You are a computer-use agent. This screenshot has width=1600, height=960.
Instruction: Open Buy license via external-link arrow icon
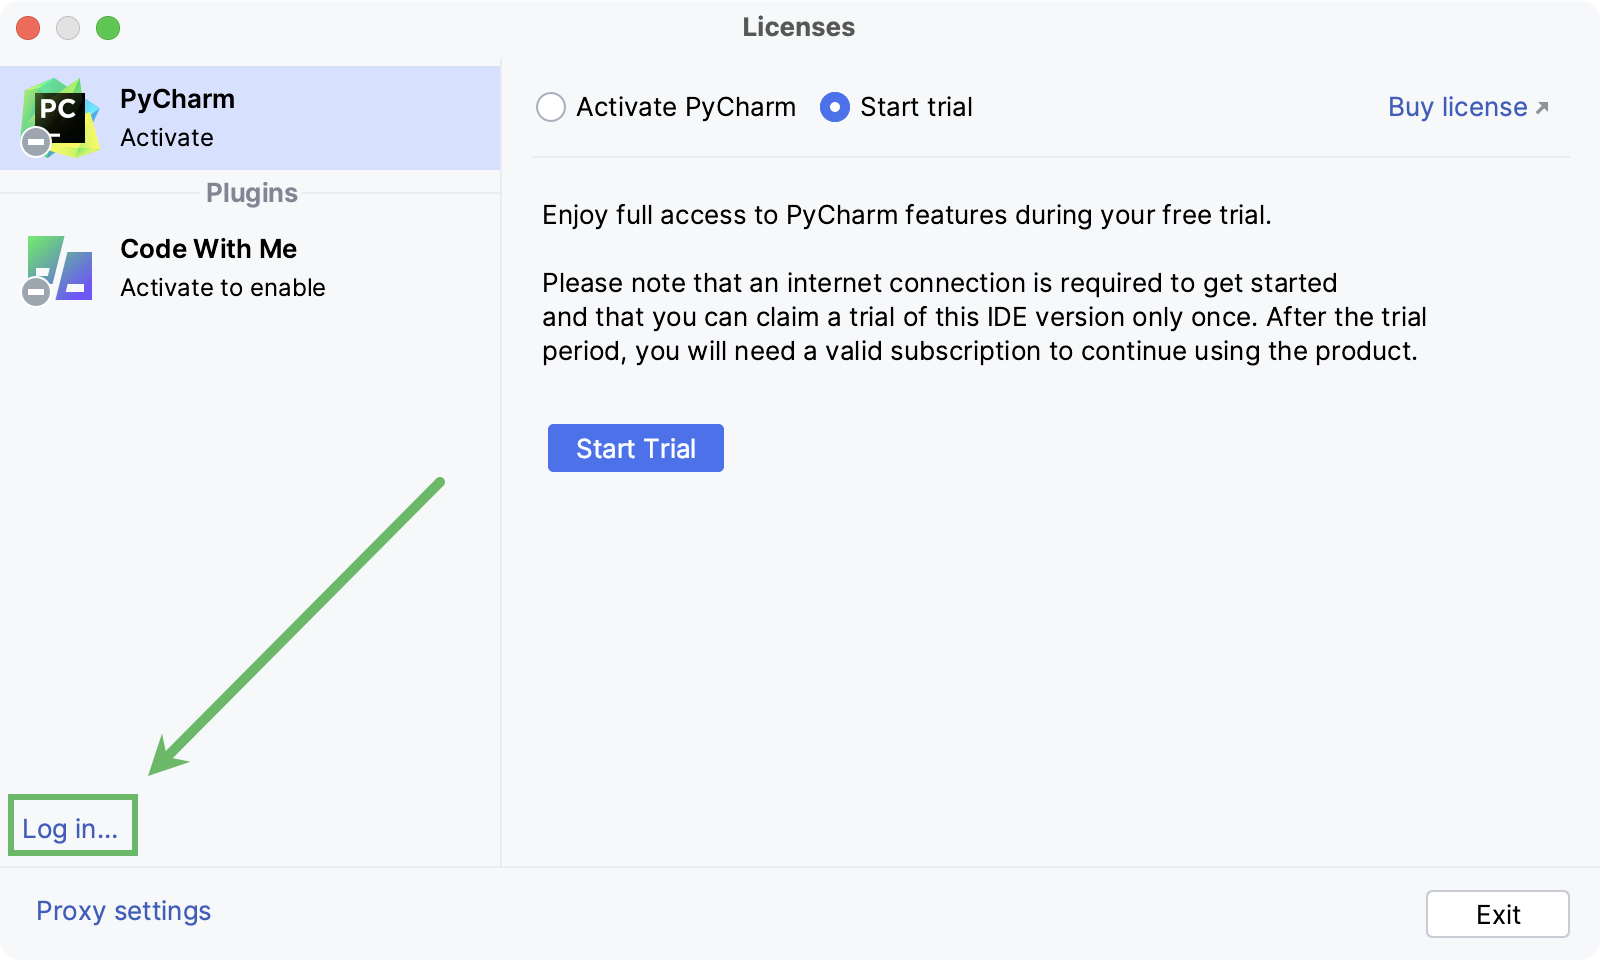(1543, 106)
